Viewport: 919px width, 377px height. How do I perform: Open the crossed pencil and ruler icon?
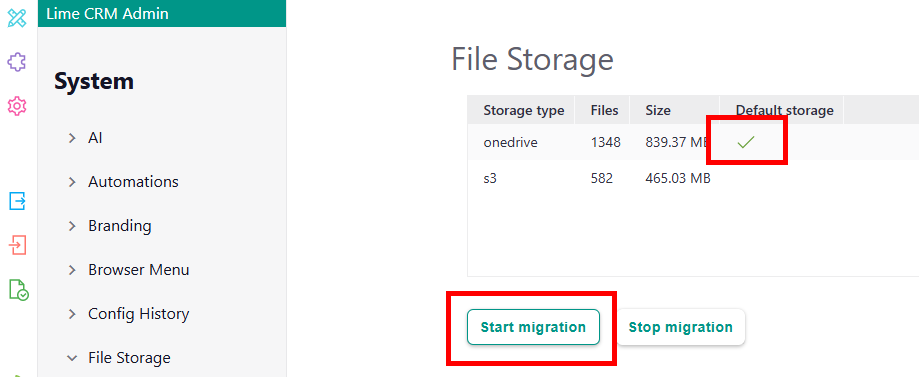point(17,18)
